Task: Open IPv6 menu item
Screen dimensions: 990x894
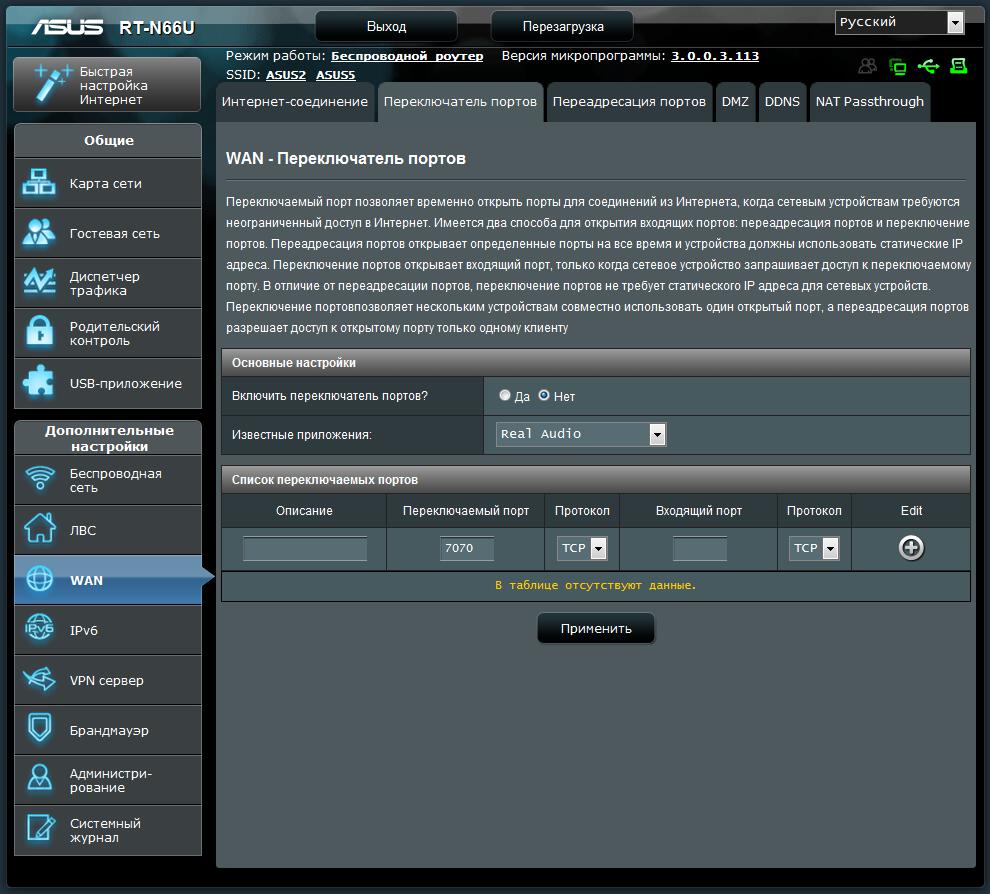Action: point(108,630)
